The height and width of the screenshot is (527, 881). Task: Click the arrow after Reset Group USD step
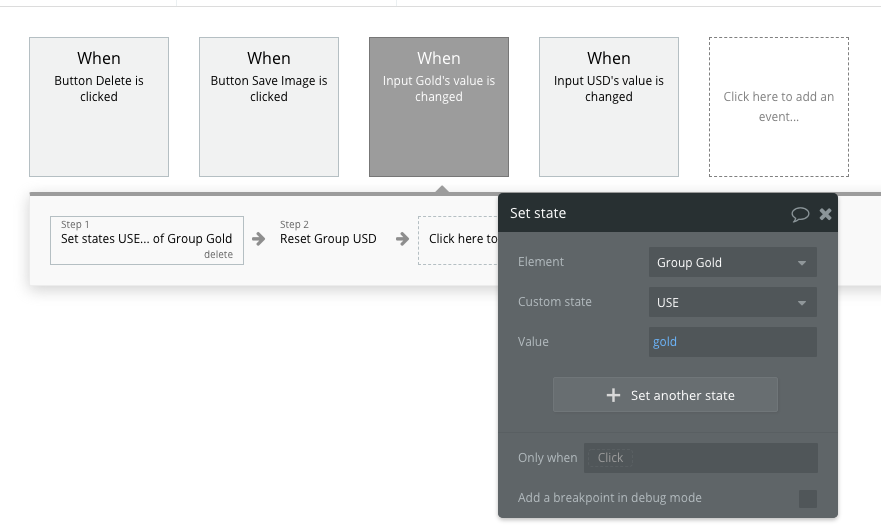point(402,239)
